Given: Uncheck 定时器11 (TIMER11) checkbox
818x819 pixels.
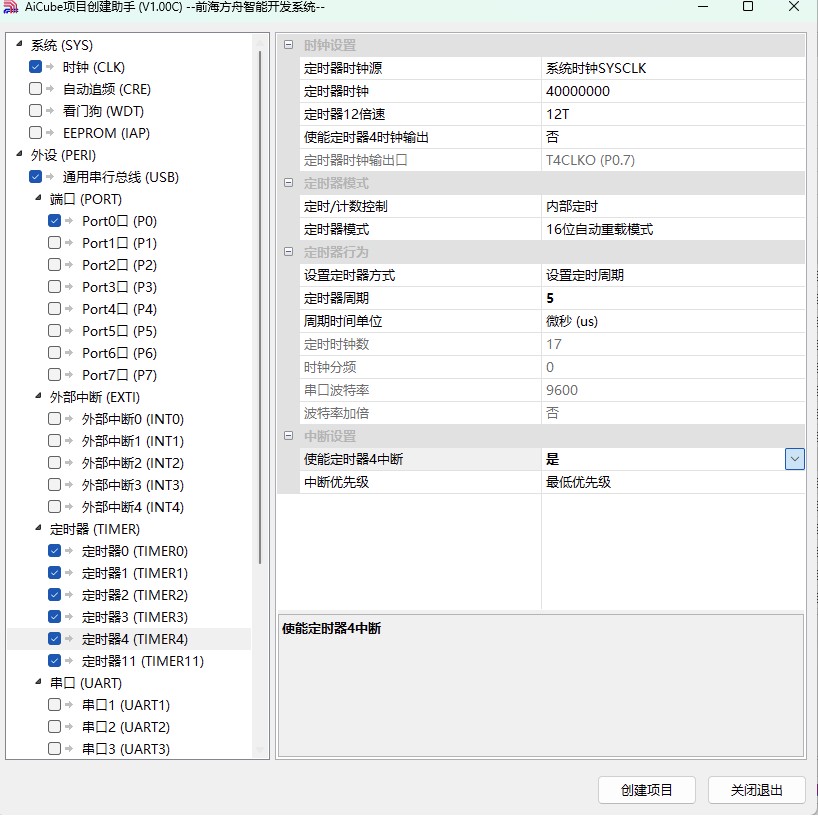Looking at the screenshot, I should 54,661.
